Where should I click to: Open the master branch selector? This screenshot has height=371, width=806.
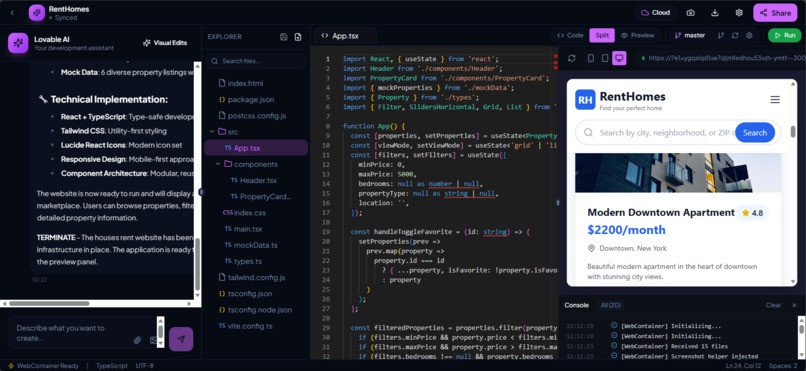click(x=690, y=35)
